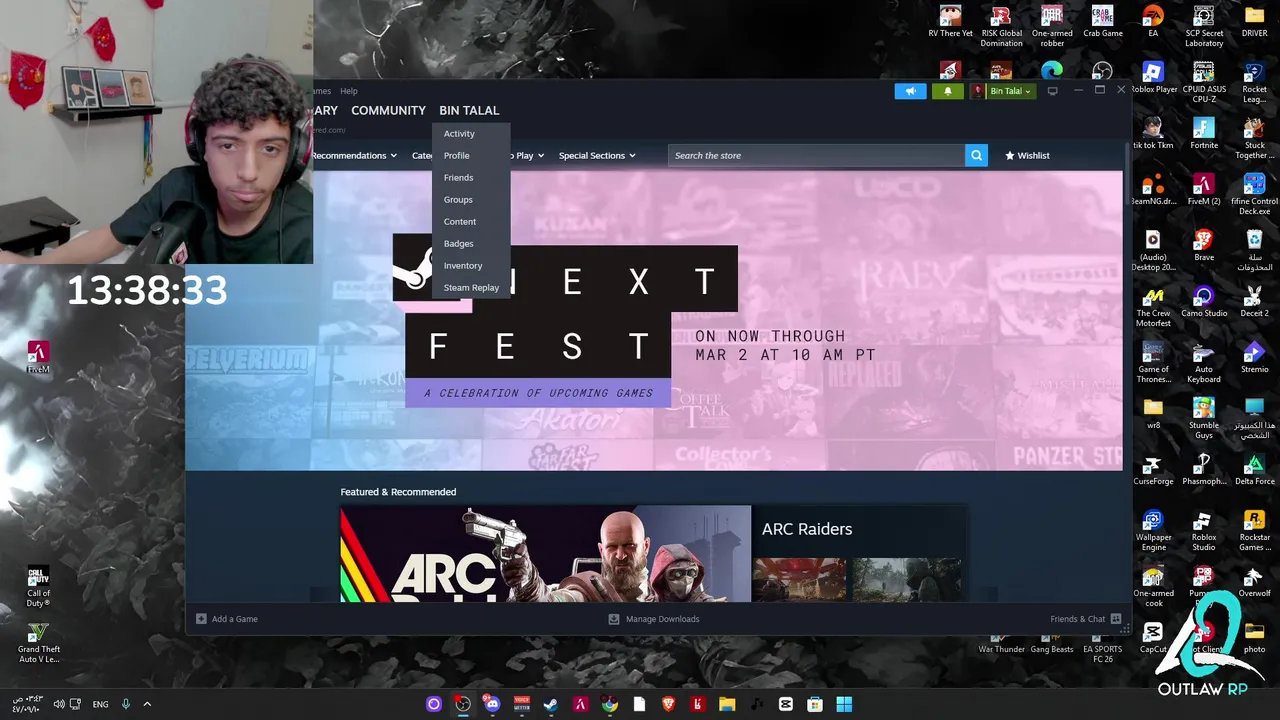This screenshot has width=1280, height=720.
Task: Open the Crab Game desktop shortcut
Action: 1102,21
